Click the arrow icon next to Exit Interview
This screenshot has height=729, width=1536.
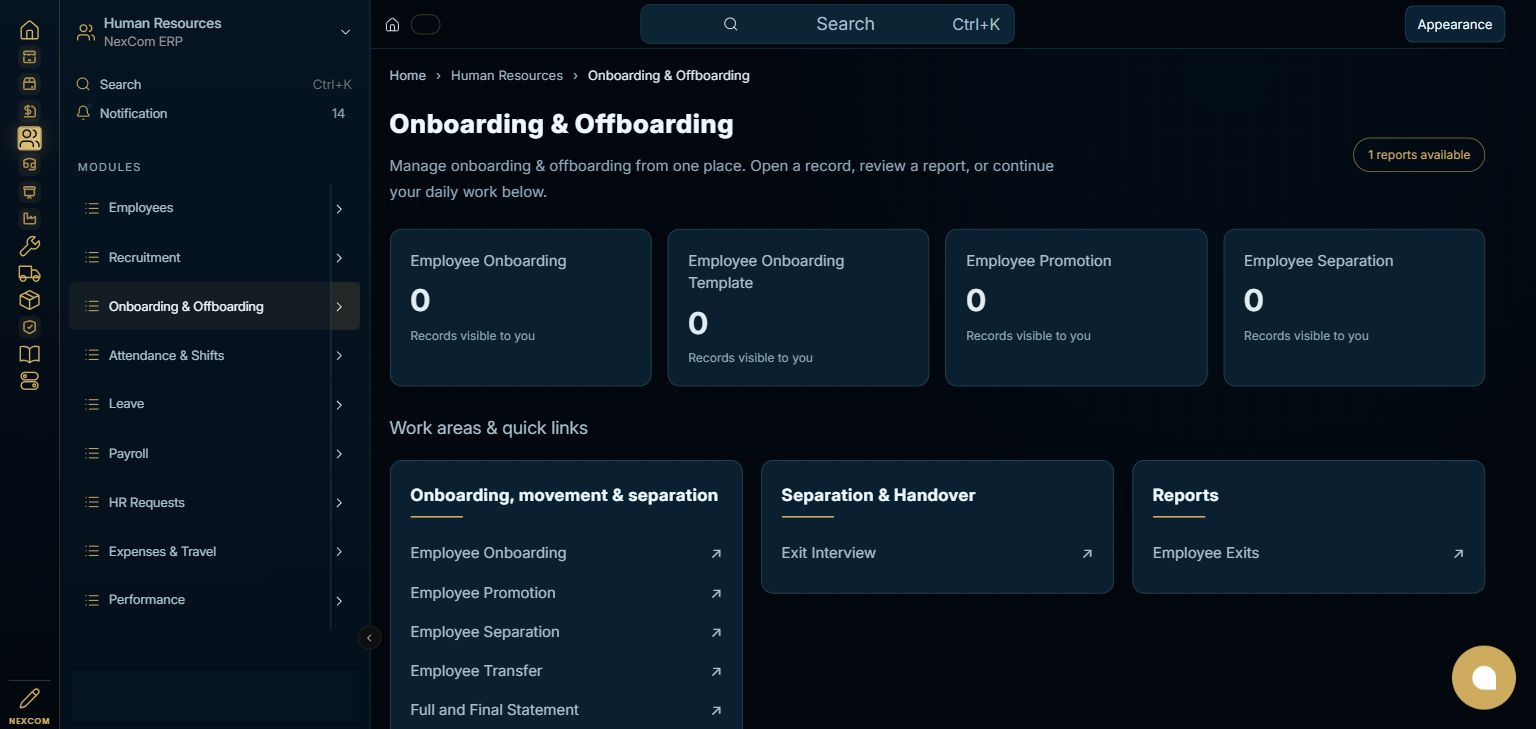pyautogui.click(x=1087, y=553)
